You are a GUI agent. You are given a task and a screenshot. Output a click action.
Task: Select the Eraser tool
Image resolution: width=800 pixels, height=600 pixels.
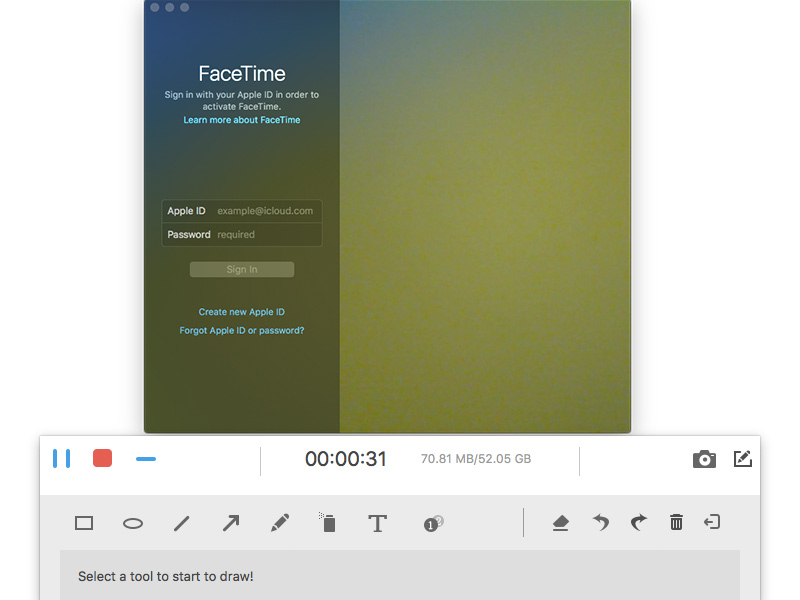pyautogui.click(x=561, y=522)
